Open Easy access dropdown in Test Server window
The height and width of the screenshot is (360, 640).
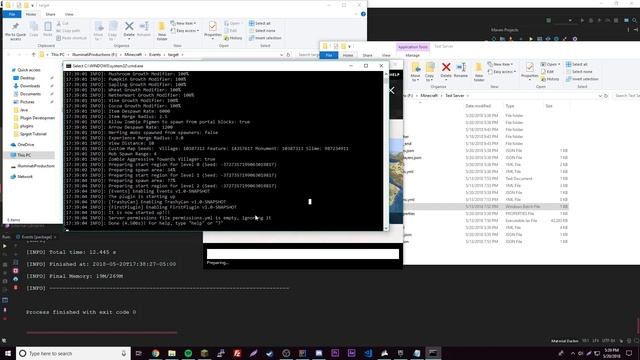click(502, 72)
